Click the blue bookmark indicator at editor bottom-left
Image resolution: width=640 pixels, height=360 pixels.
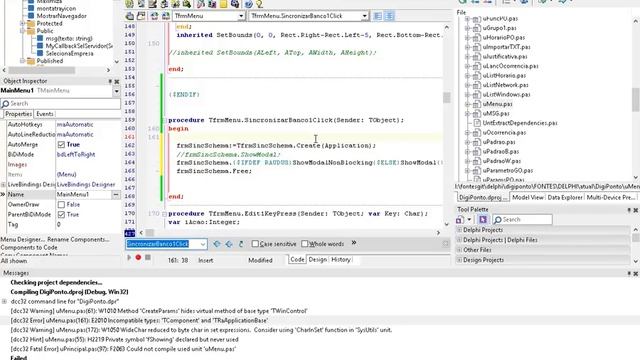[x=129, y=233]
